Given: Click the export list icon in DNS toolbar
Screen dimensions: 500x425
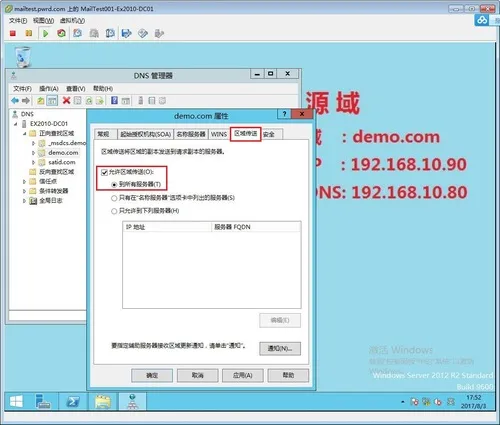Looking at the screenshot, I should pos(99,100).
